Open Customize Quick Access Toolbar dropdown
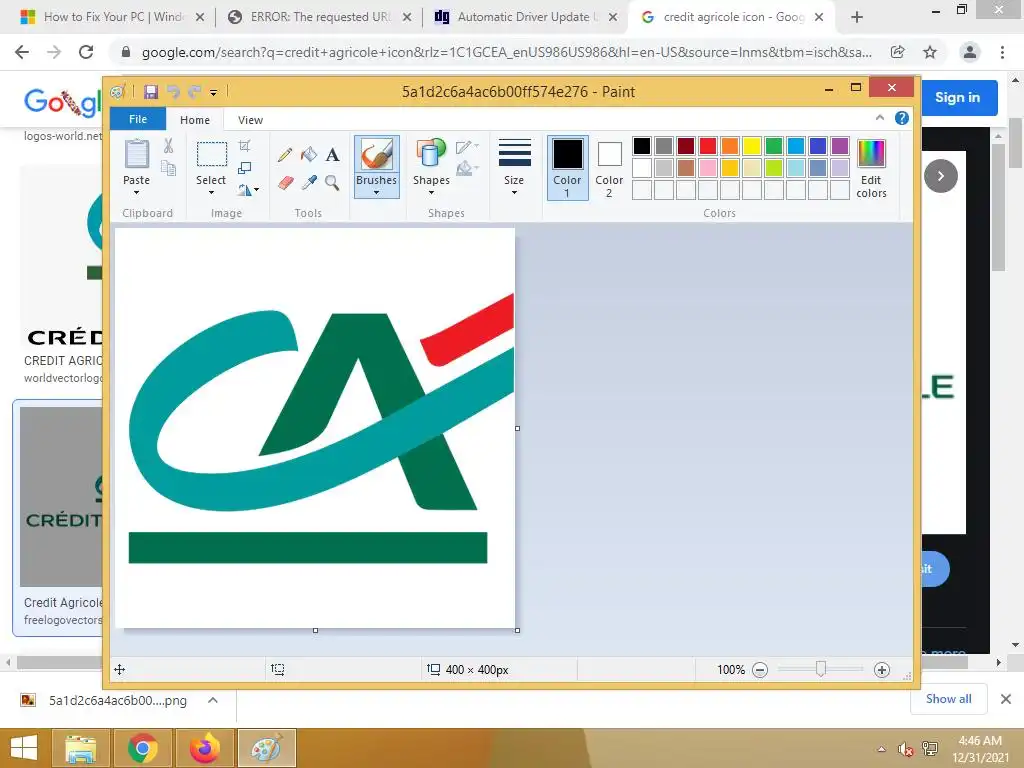1024x768 pixels. tap(214, 93)
